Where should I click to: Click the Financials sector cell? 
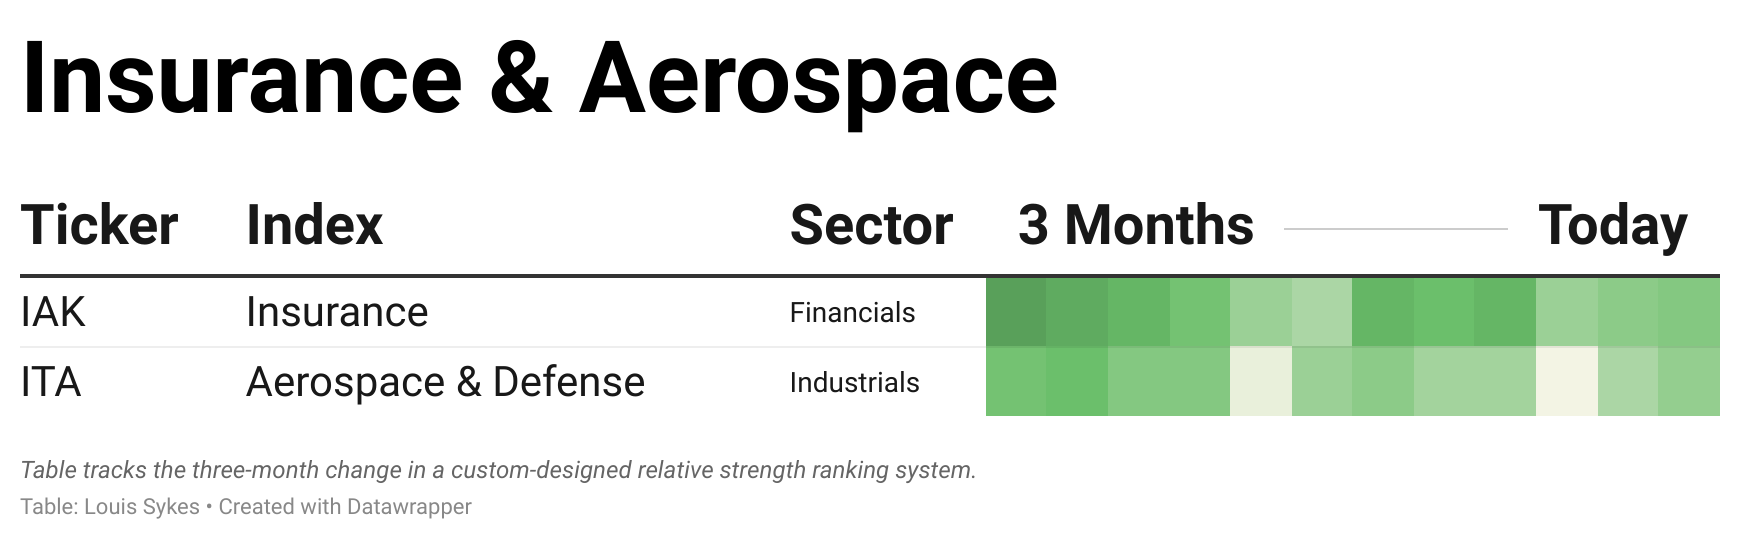click(x=852, y=313)
